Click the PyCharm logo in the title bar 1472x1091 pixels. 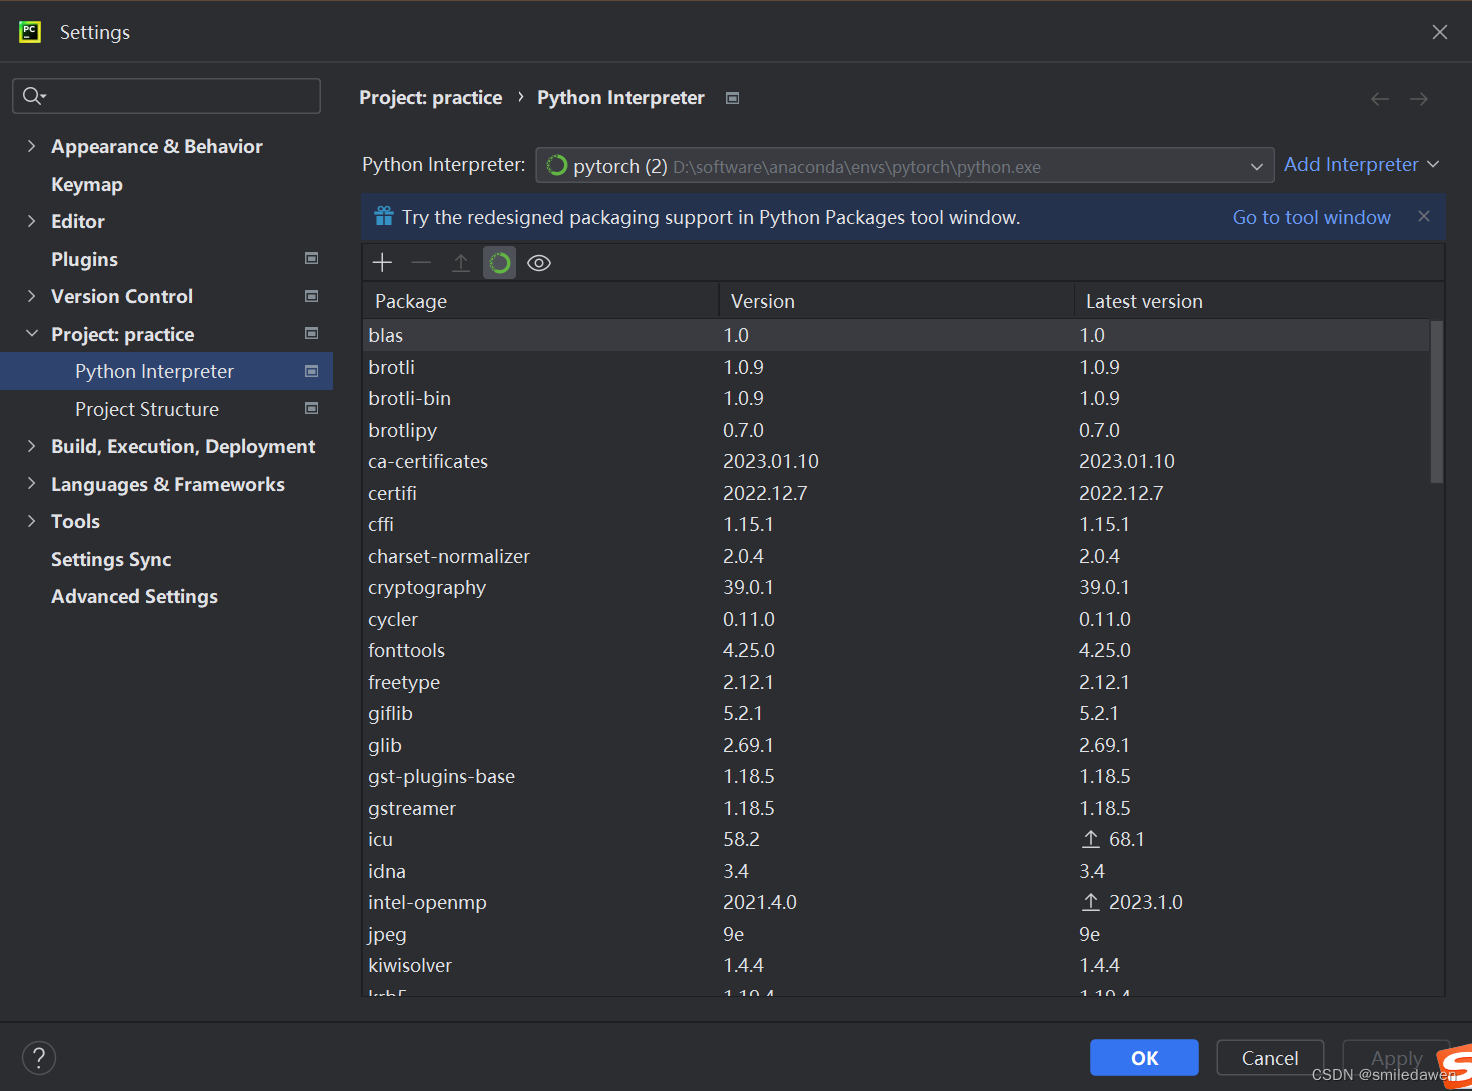(x=29, y=31)
